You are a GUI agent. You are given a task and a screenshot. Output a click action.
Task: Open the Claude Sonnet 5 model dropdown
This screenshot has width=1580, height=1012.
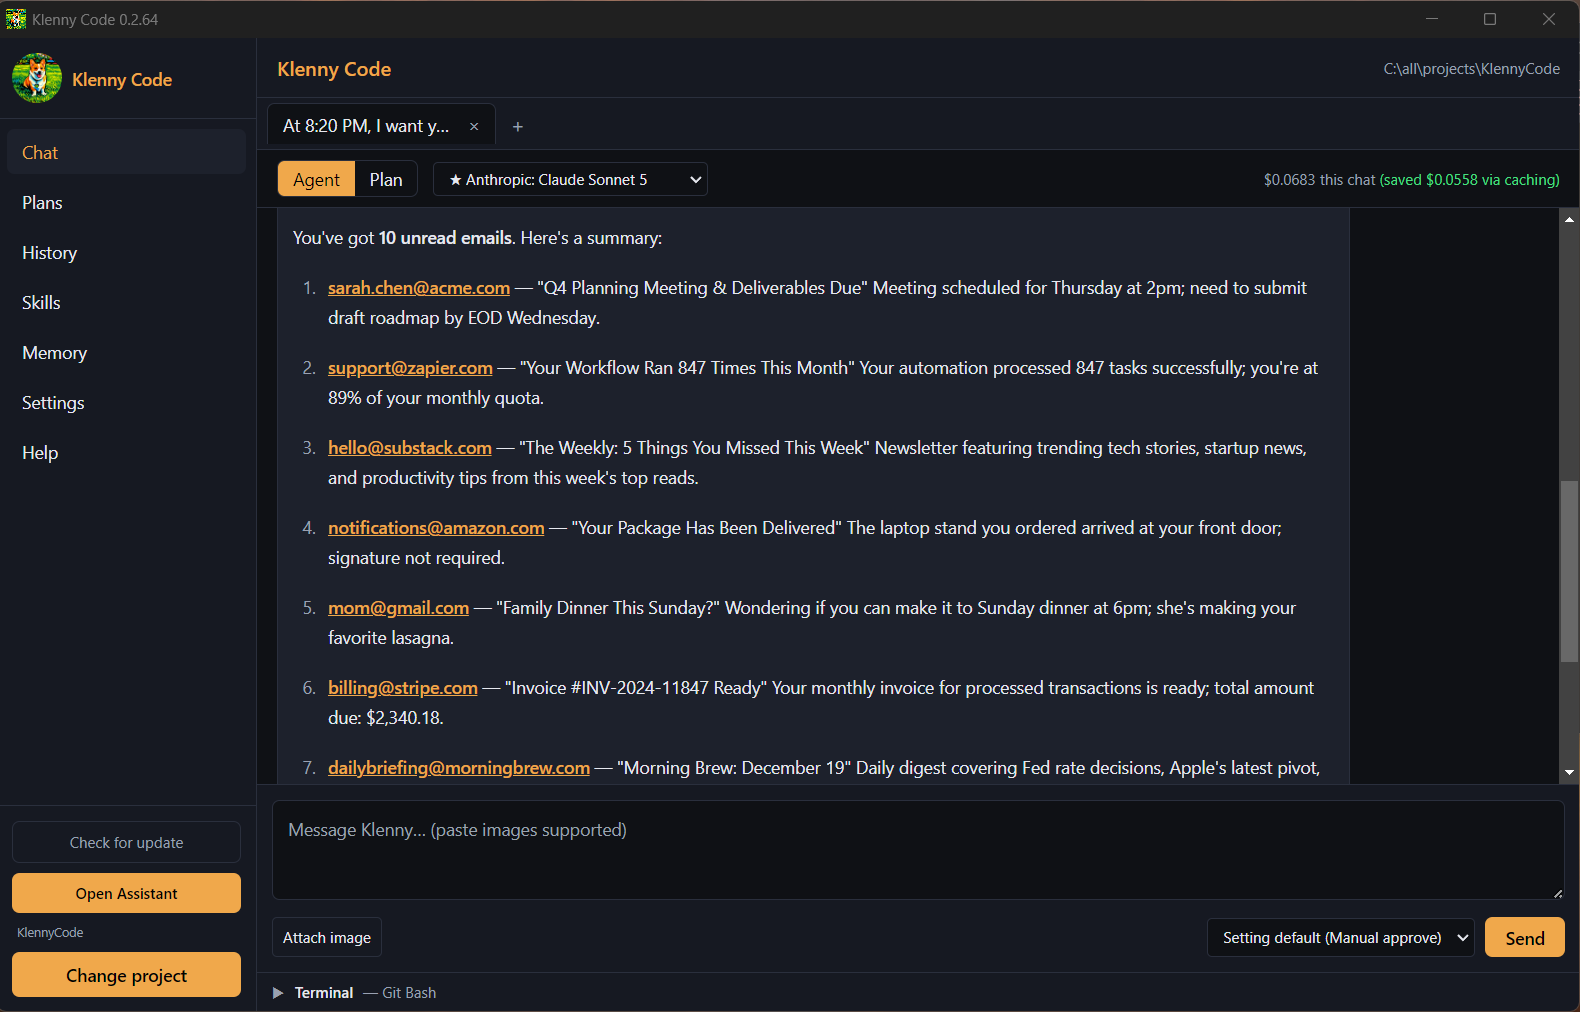(570, 179)
